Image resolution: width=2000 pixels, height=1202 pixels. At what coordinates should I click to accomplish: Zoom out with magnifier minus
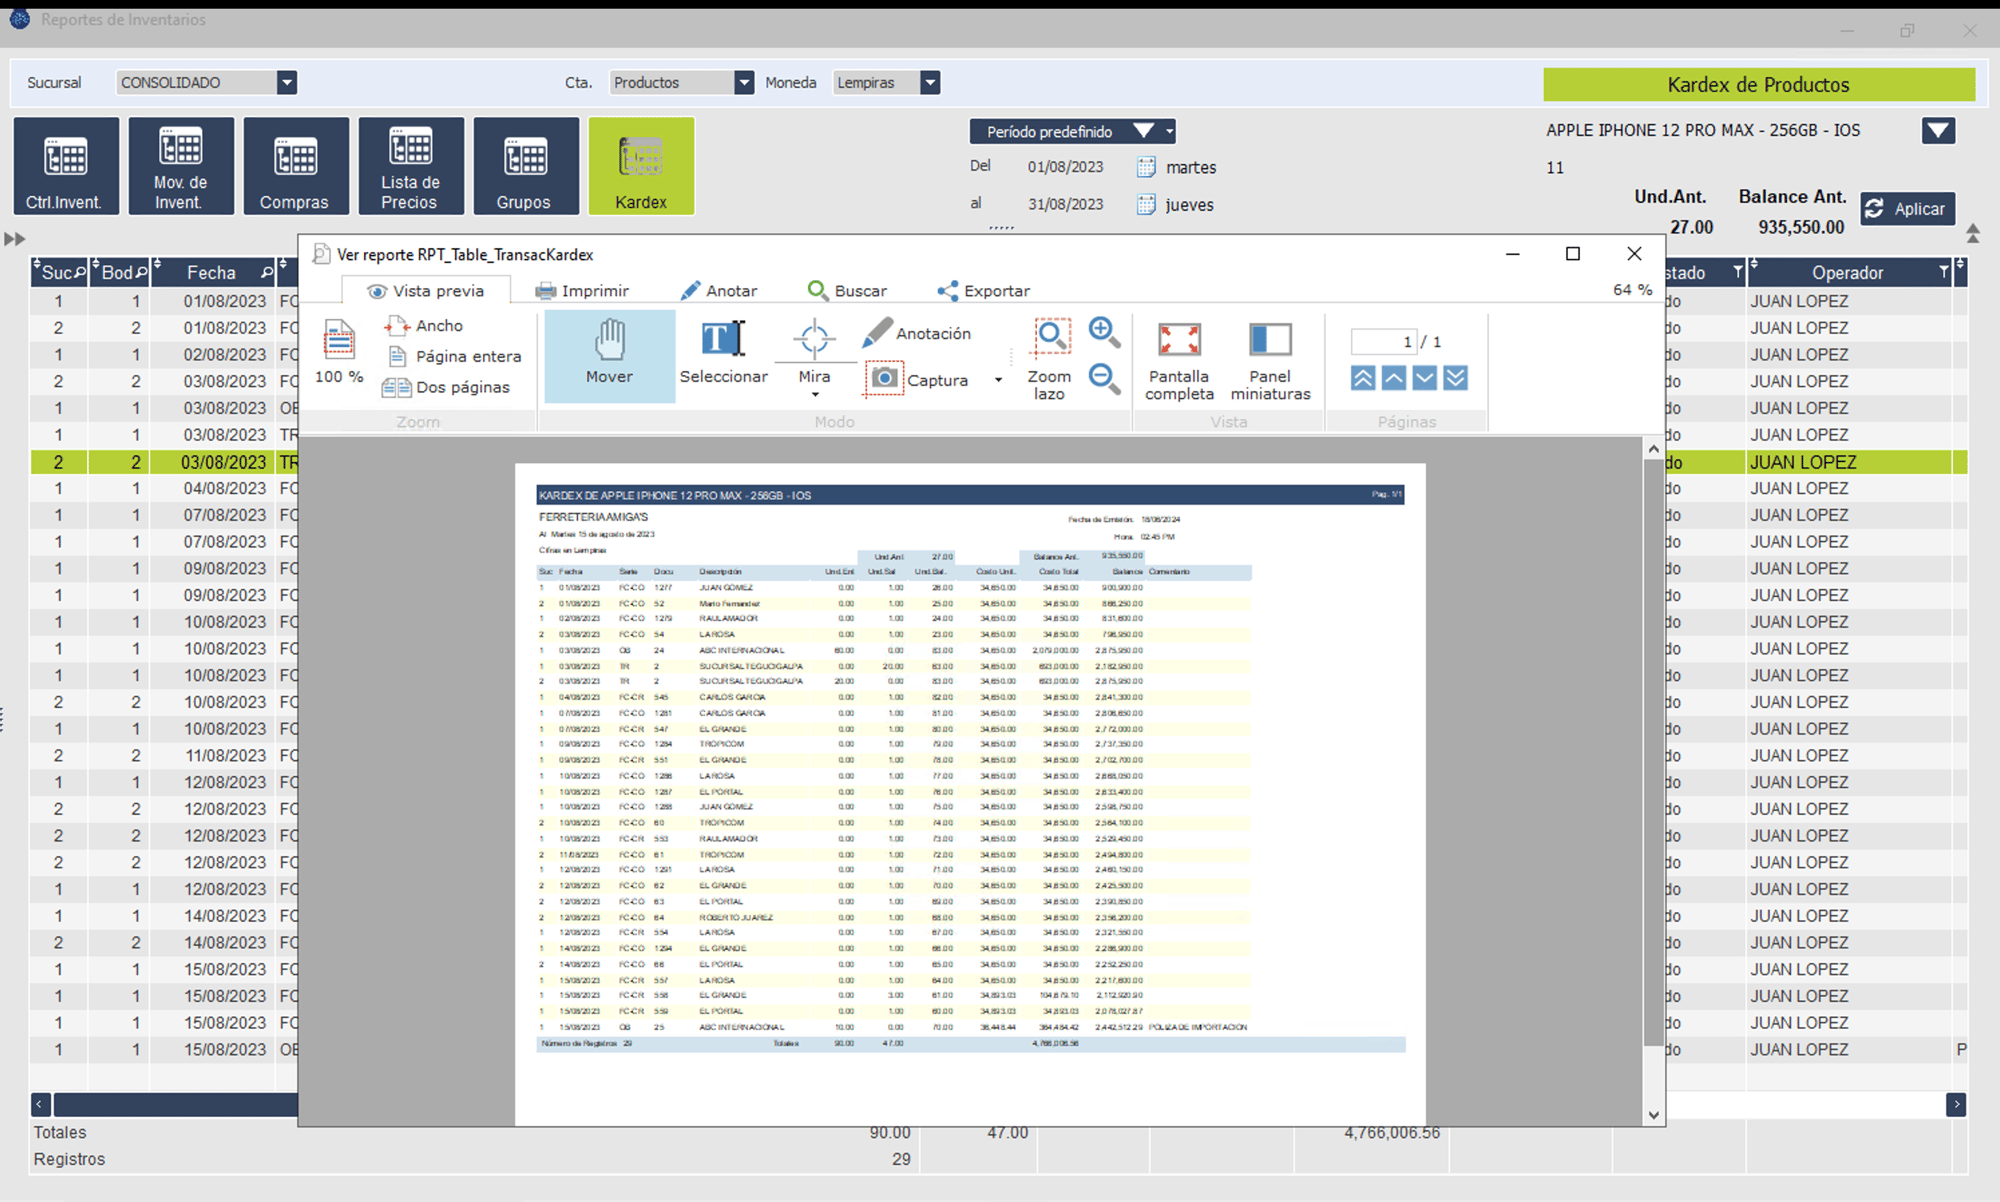point(1104,378)
